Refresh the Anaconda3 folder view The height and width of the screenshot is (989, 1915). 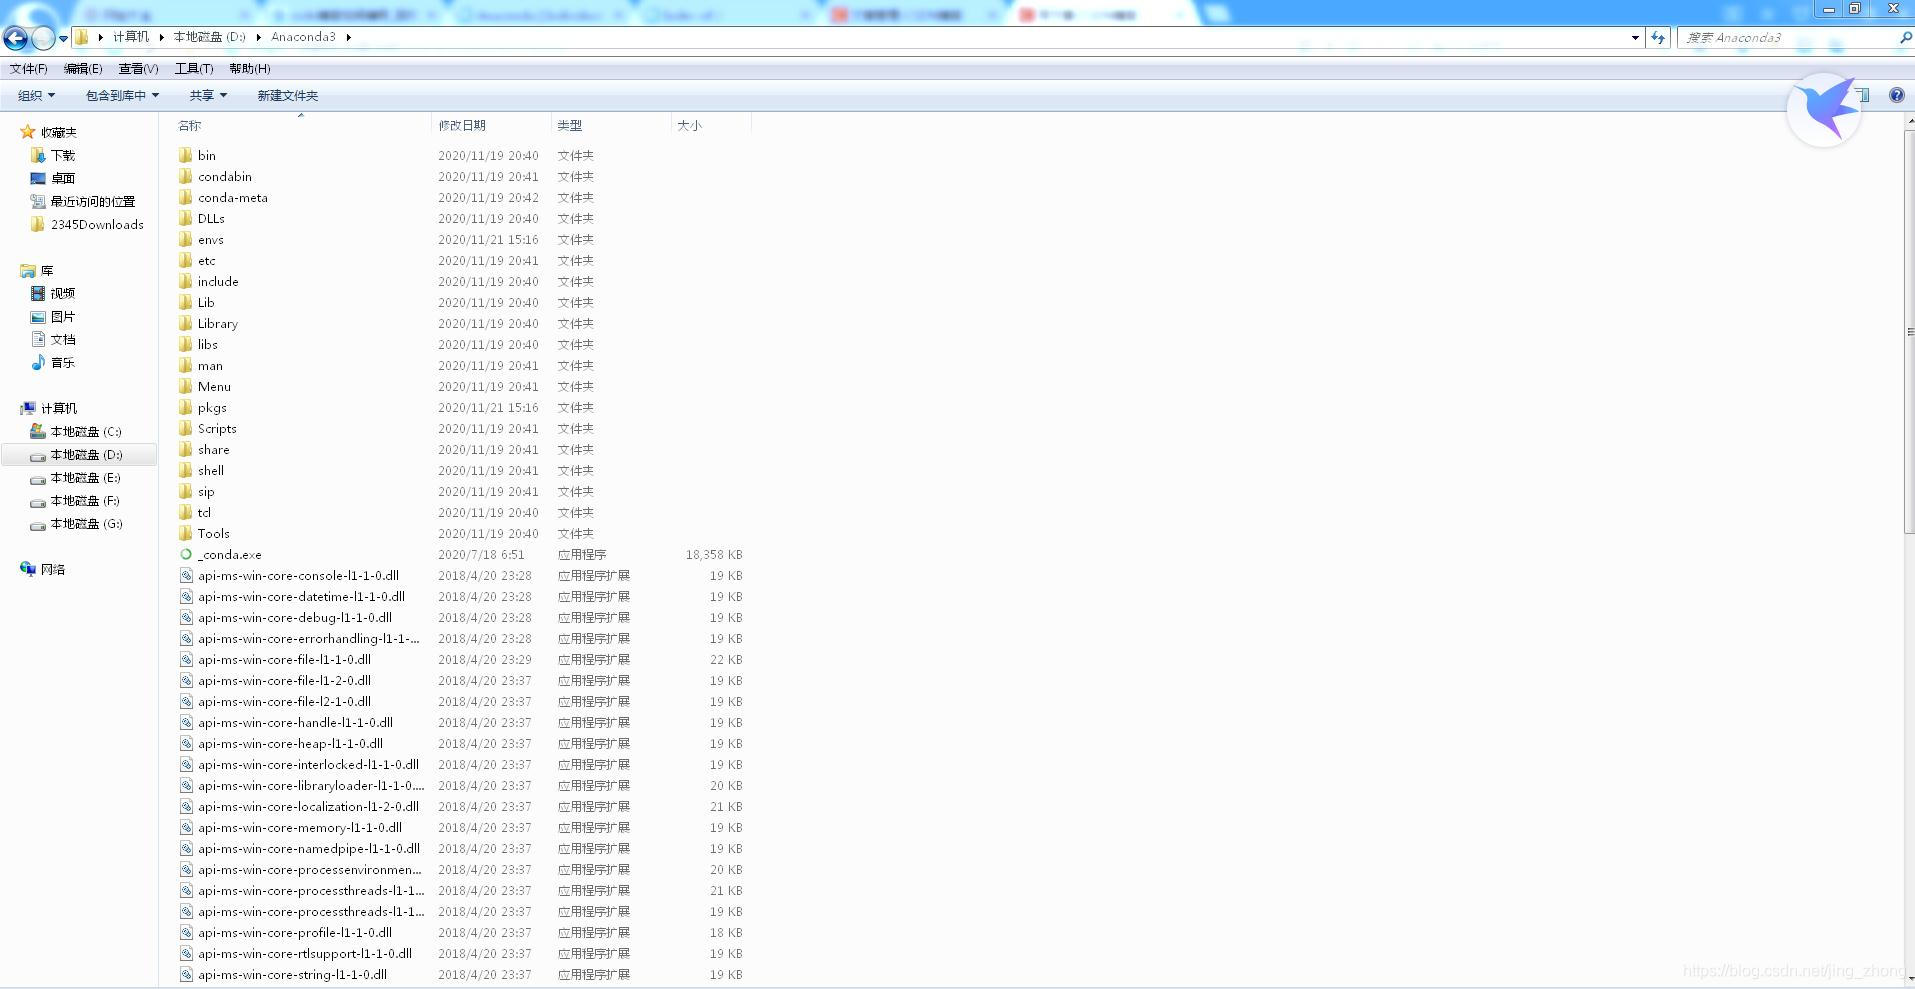pos(1658,38)
